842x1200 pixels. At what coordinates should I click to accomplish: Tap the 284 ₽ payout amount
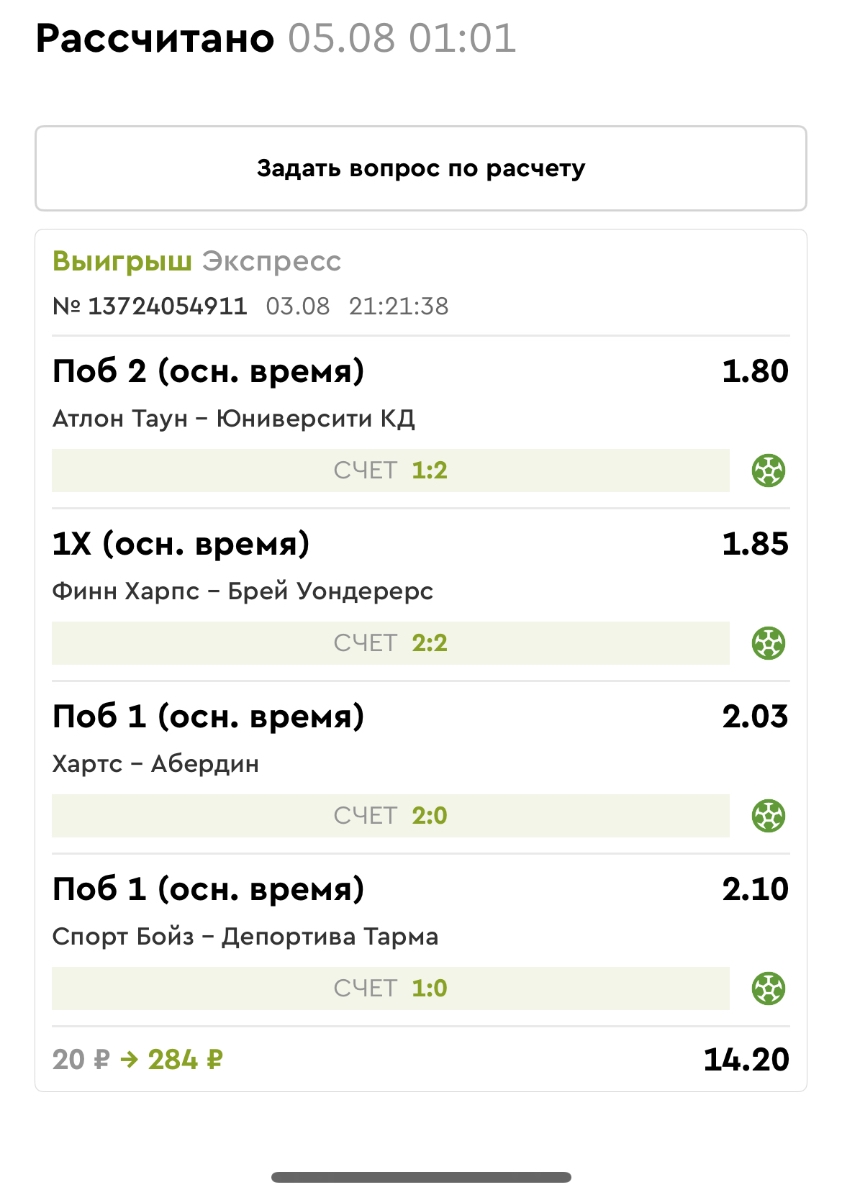coord(185,1060)
